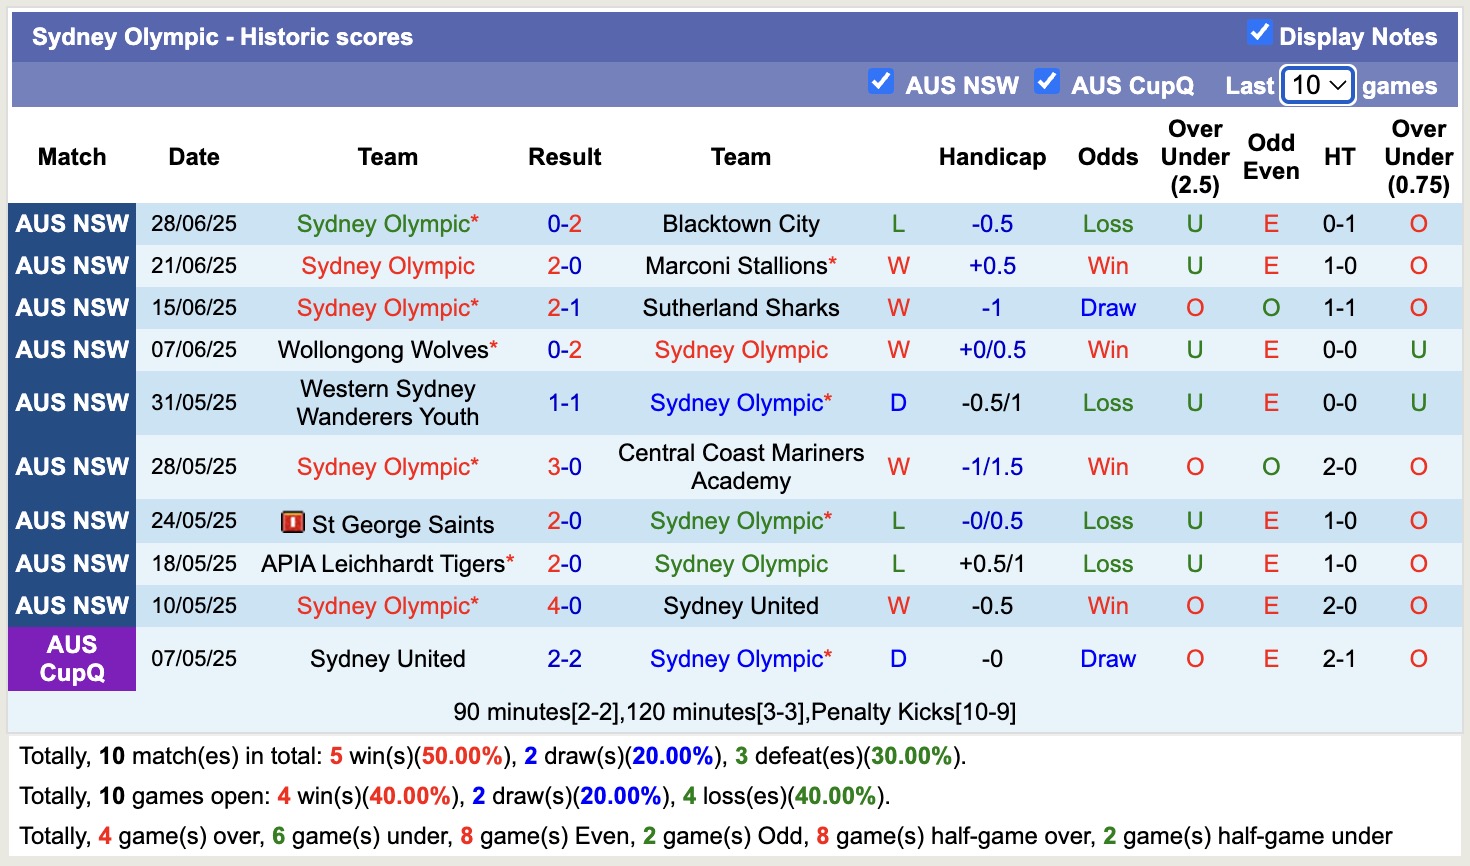The width and height of the screenshot is (1470, 866).
Task: Open Sydney United page from 10/05/25 row
Action: (x=740, y=605)
